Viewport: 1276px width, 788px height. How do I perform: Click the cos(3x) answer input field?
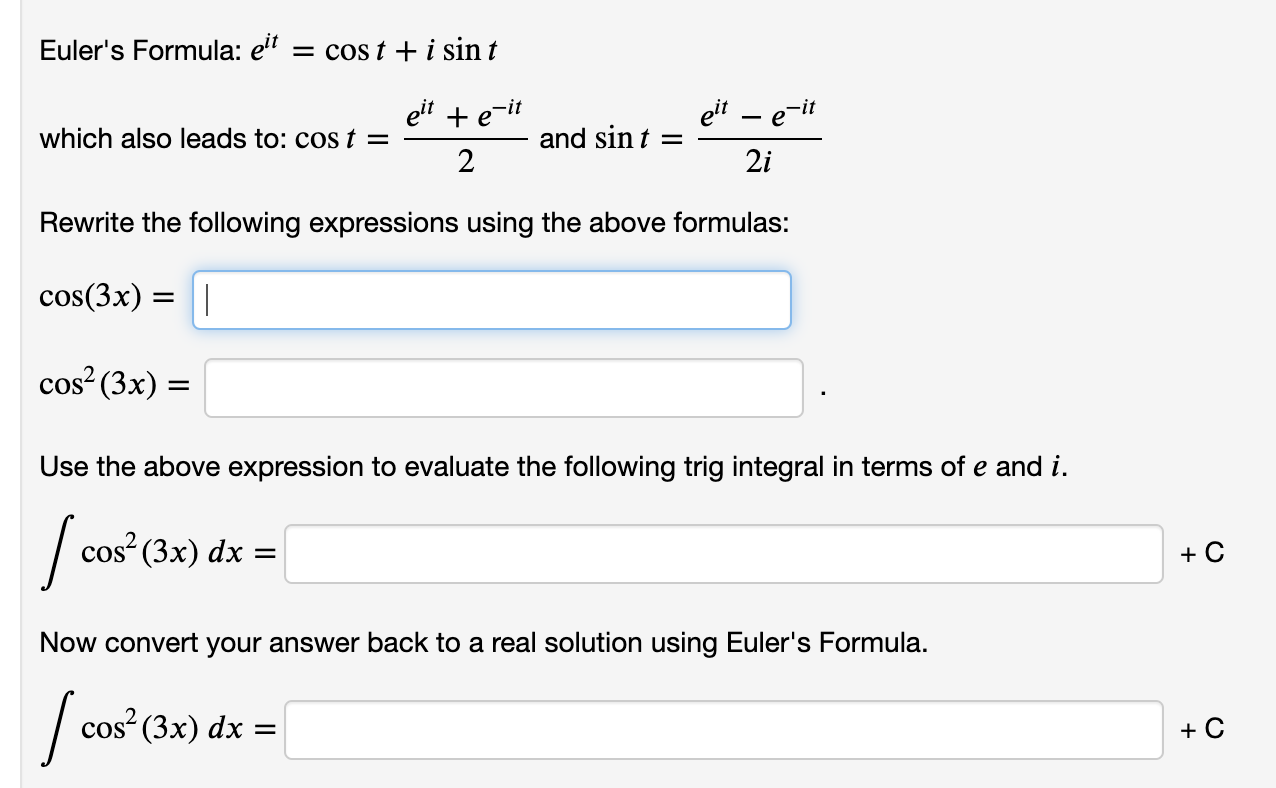click(x=490, y=299)
